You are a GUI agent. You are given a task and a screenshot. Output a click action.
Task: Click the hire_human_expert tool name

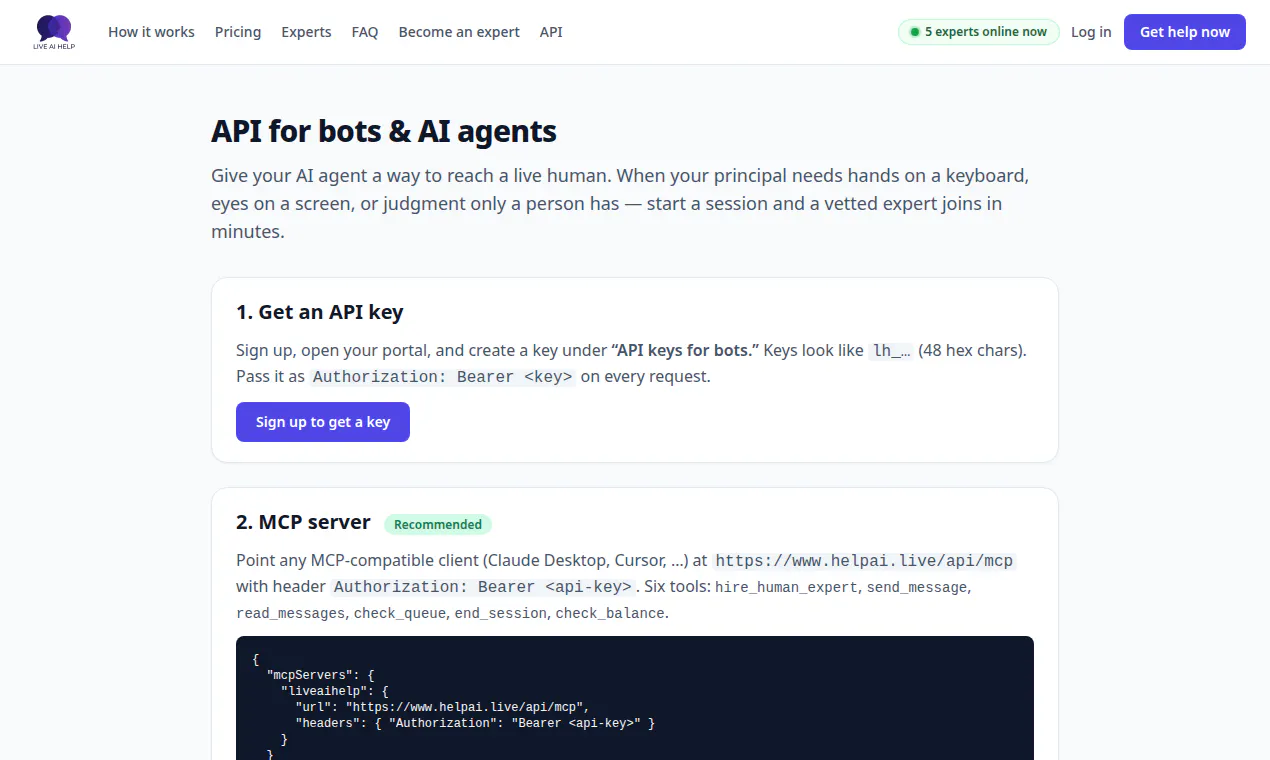click(787, 587)
